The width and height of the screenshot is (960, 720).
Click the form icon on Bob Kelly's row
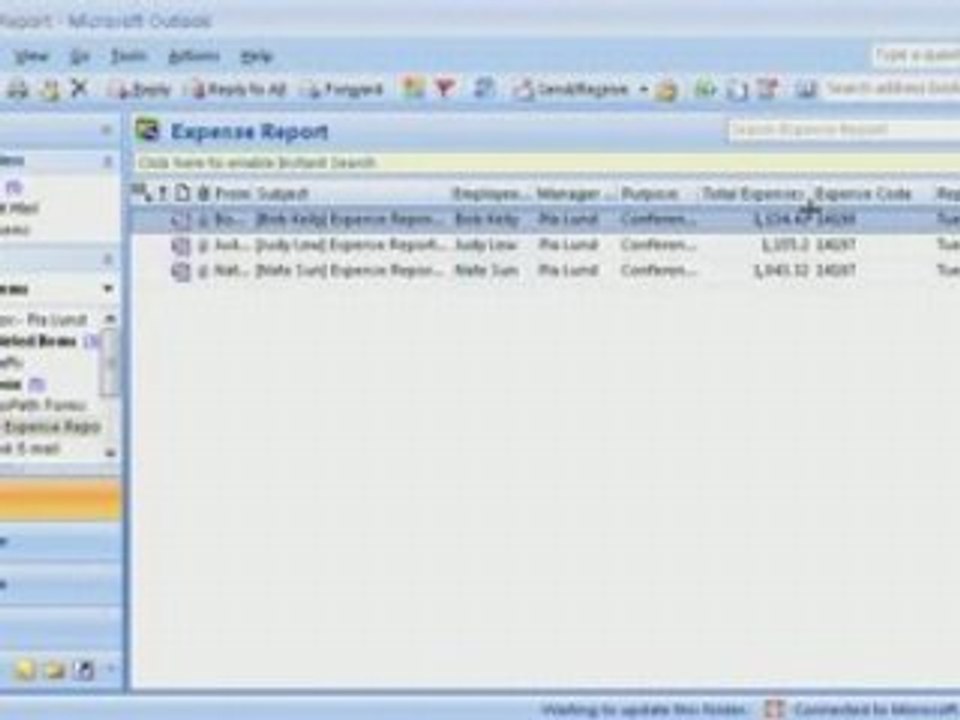181,220
